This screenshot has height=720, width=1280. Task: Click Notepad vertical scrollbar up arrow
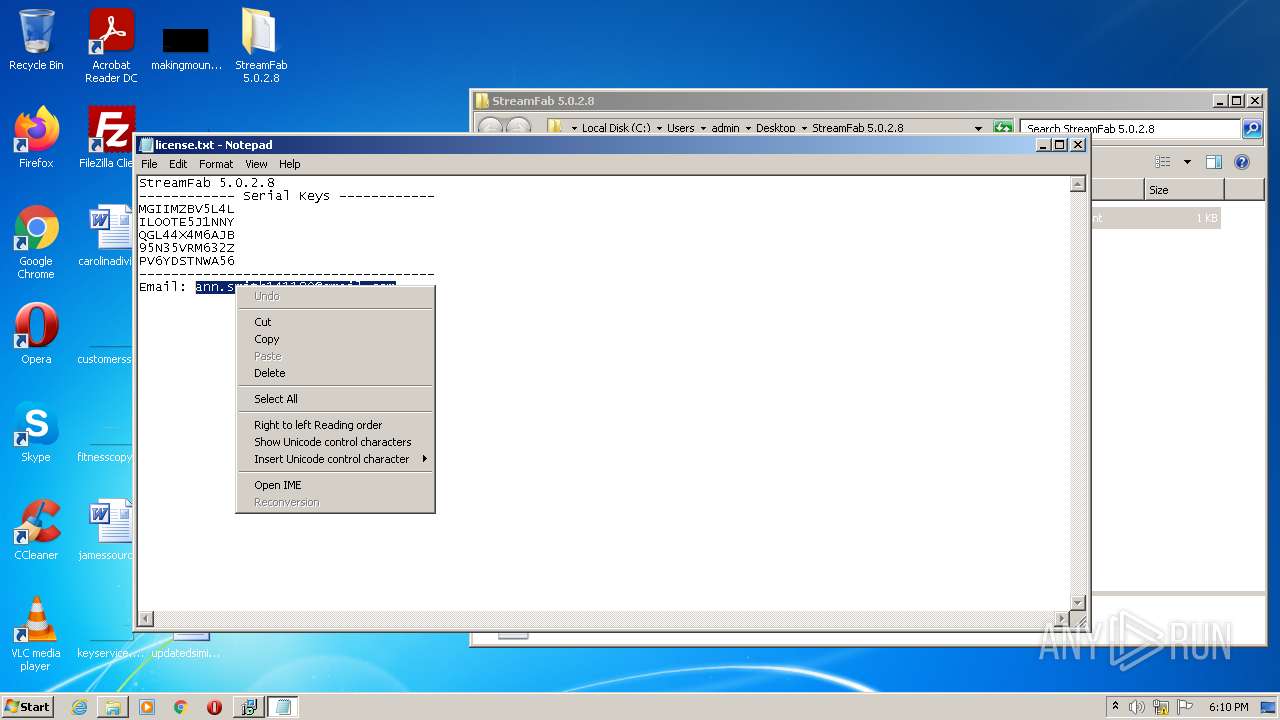pyautogui.click(x=1078, y=184)
